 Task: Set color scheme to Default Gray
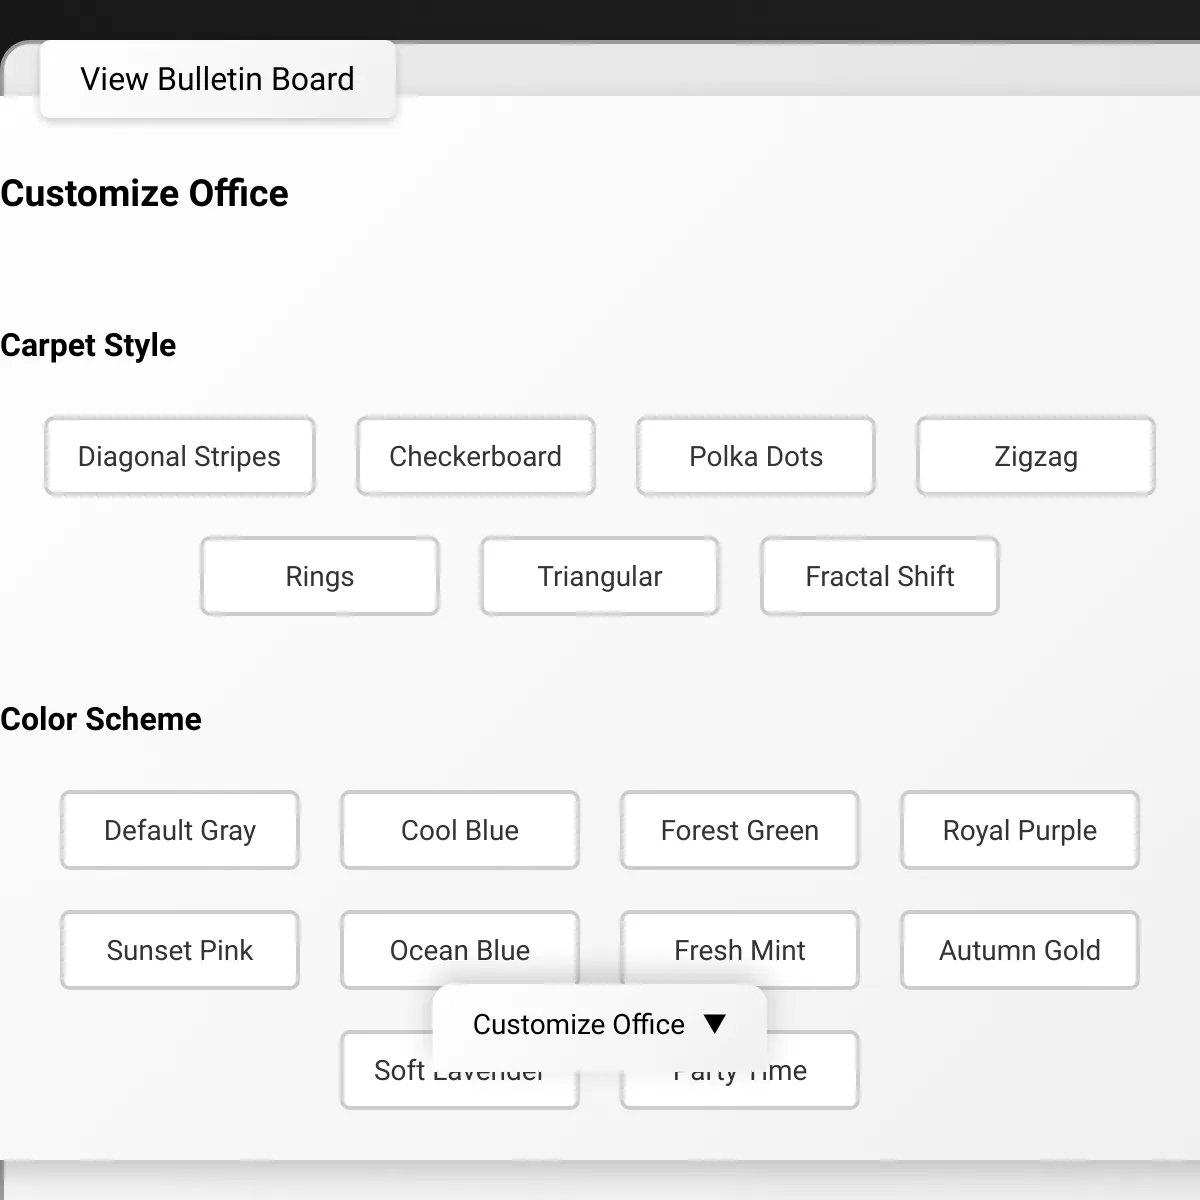click(x=180, y=830)
